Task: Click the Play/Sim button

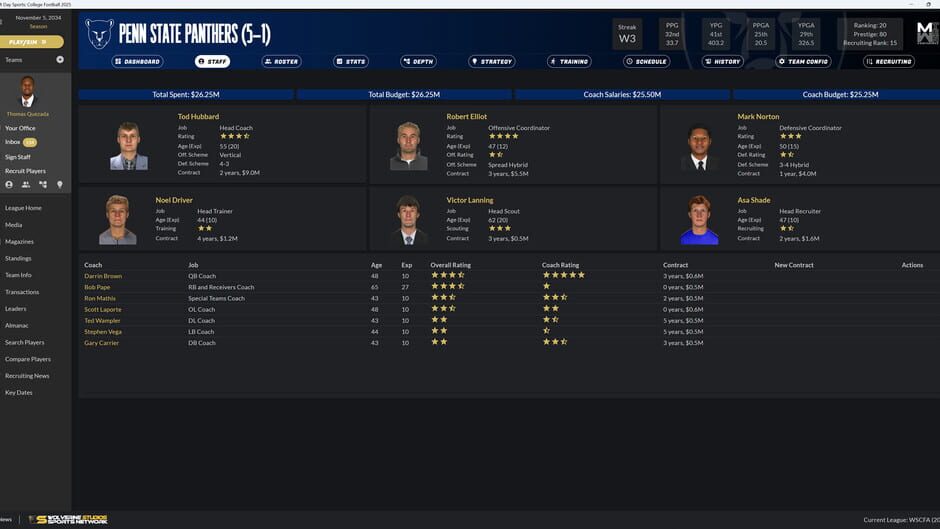Action: (32, 42)
